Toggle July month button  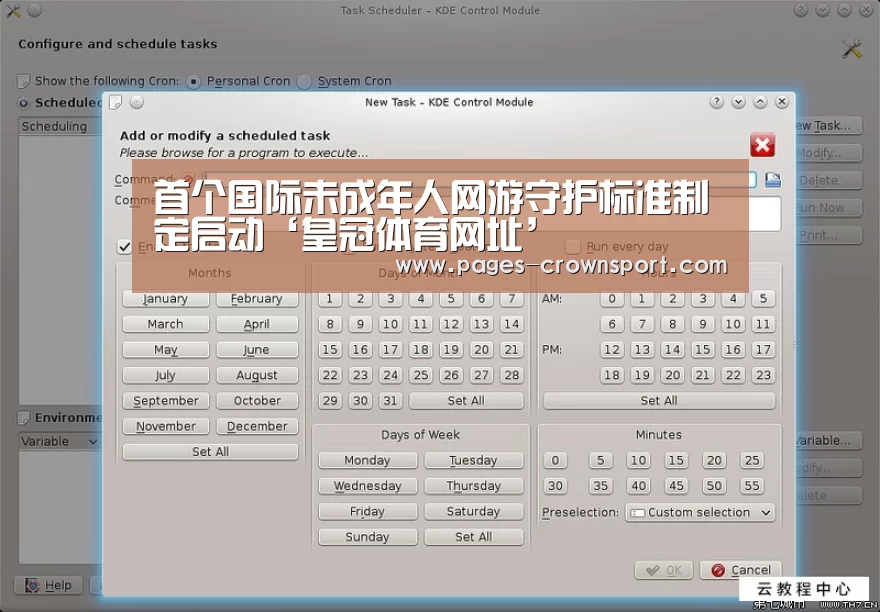tap(166, 375)
